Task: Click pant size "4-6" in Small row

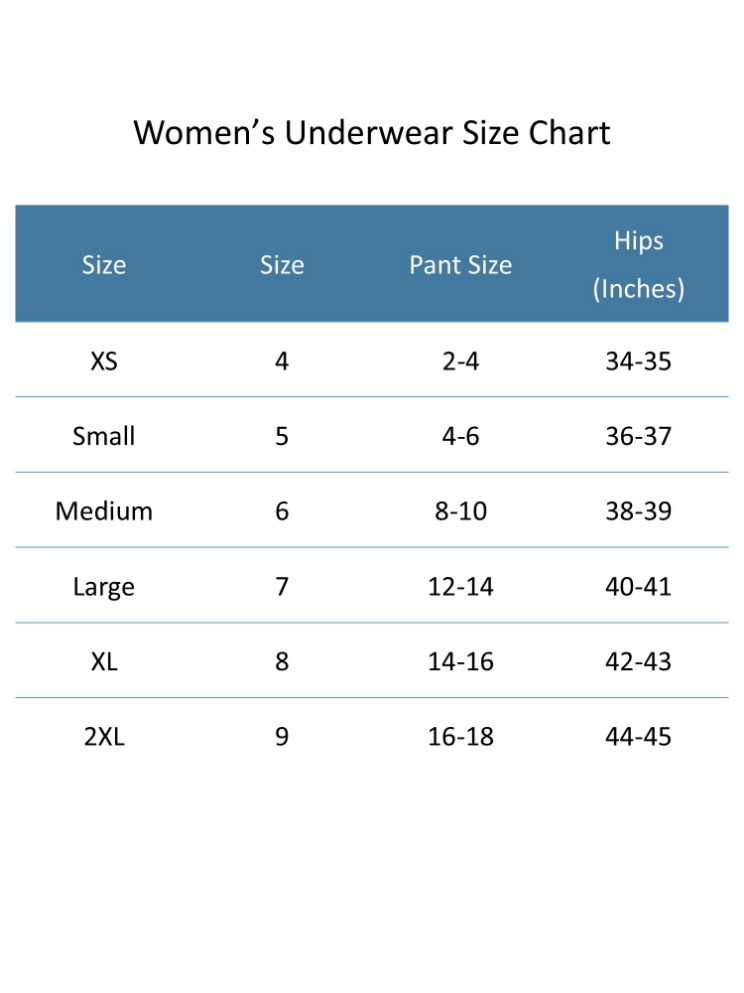Action: (461, 436)
